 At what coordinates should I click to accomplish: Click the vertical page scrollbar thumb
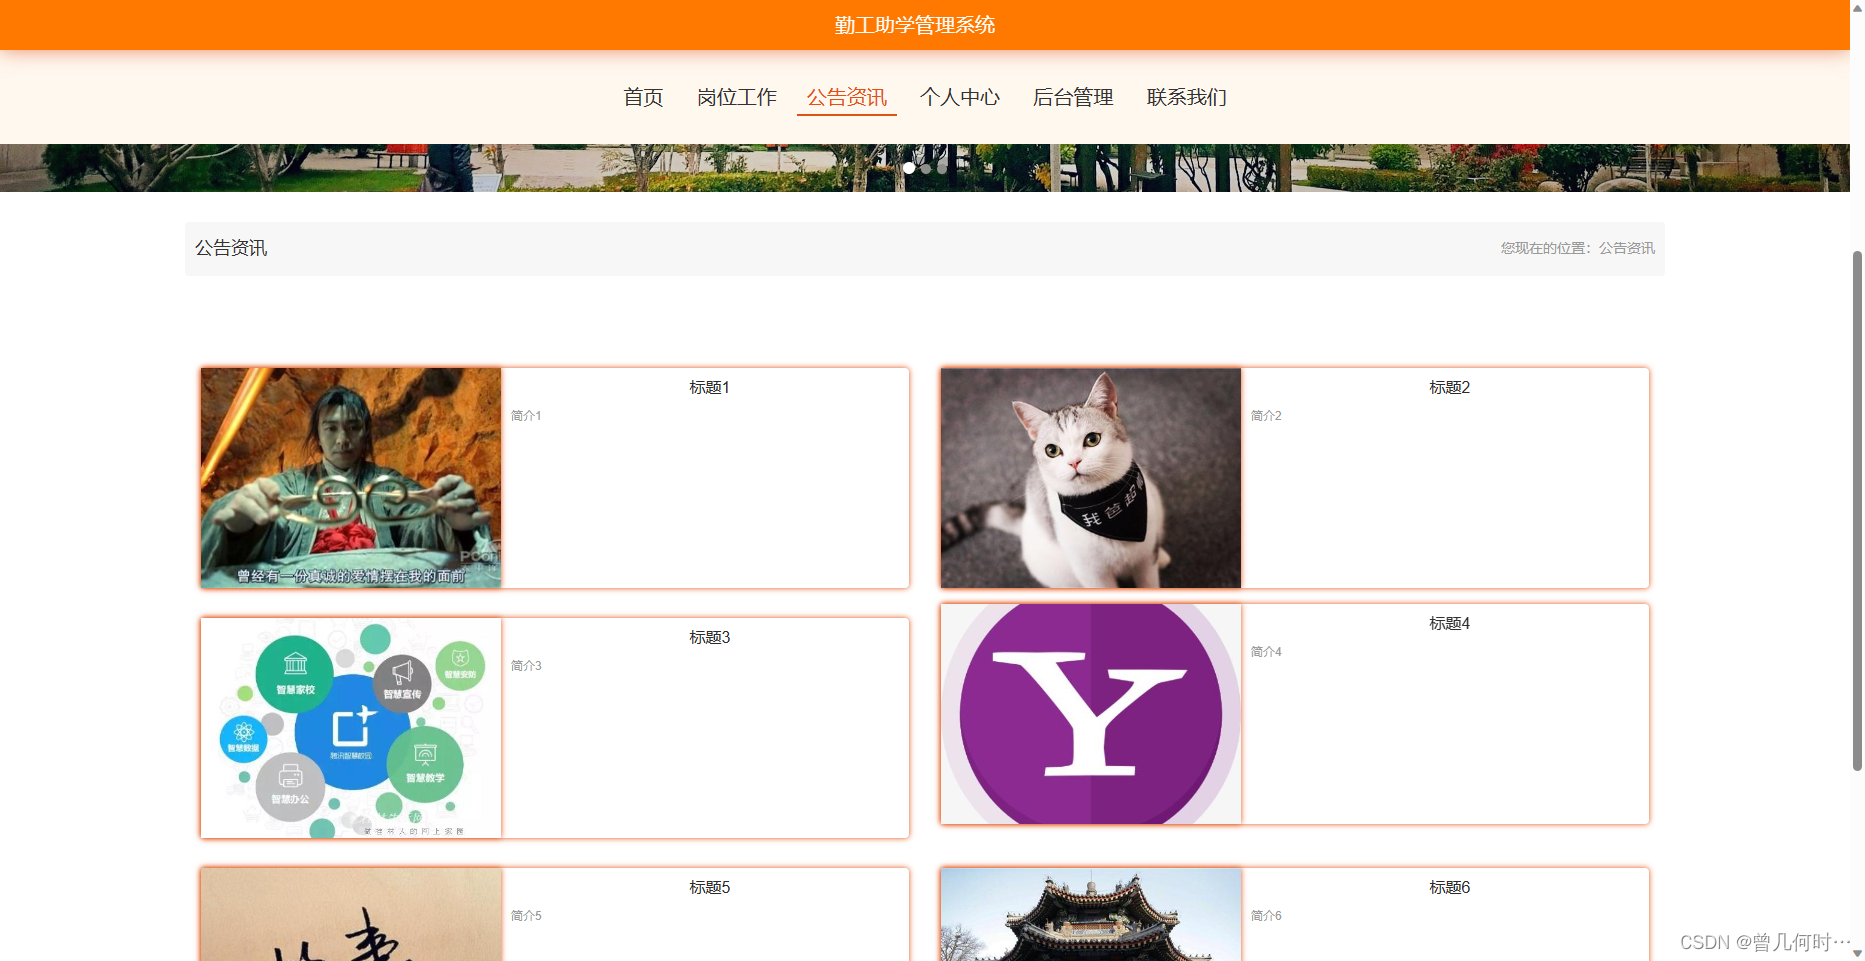pos(1857,510)
